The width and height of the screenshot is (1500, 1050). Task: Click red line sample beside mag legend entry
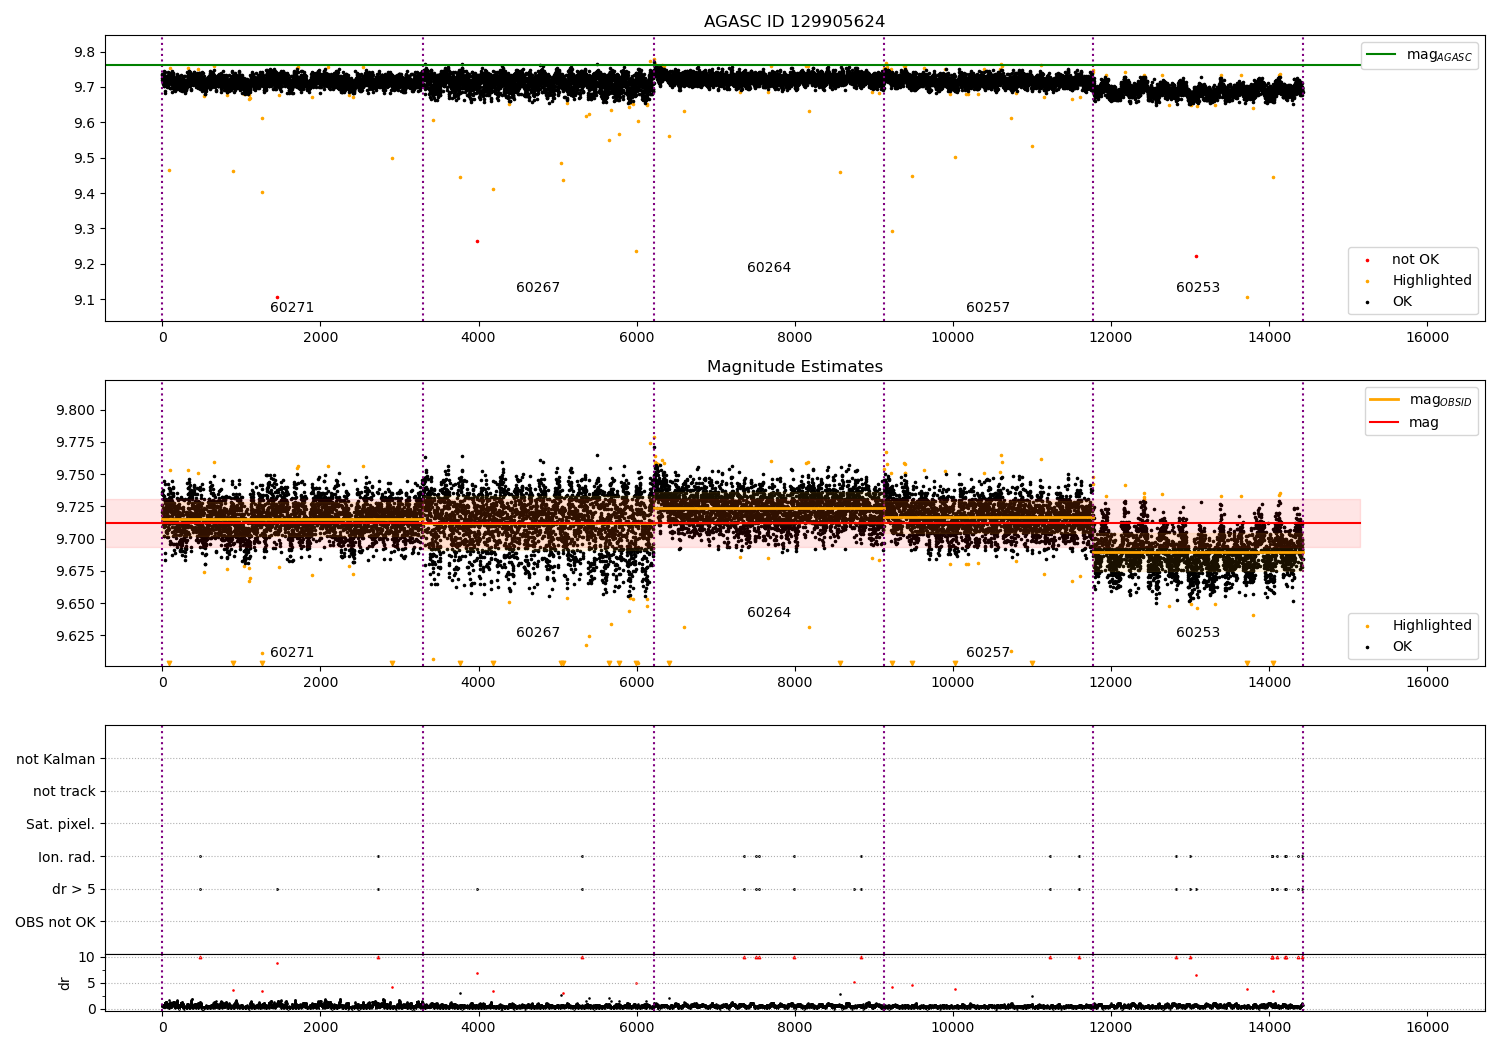tap(1385, 423)
